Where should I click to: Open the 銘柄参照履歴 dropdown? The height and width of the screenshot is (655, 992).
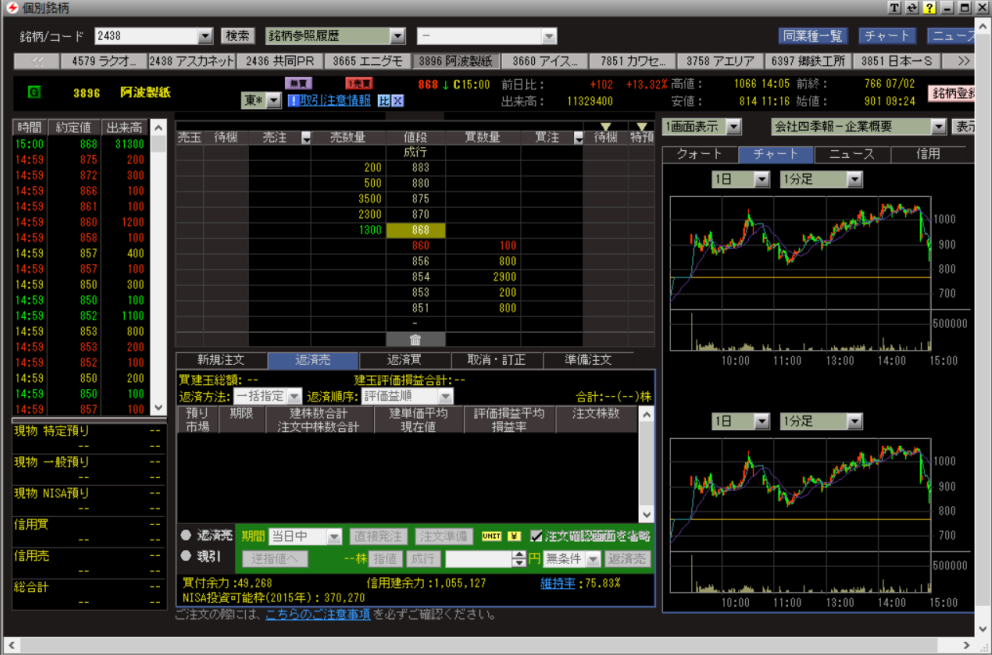point(397,36)
